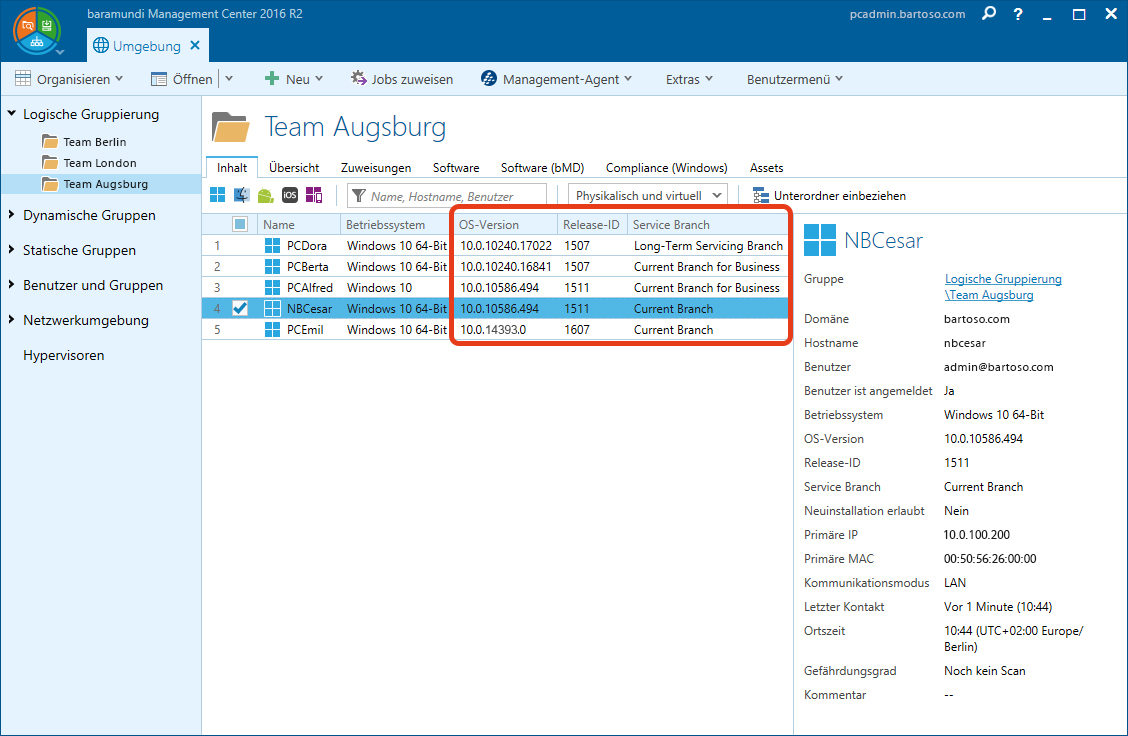This screenshot has width=1128, height=736.
Task: Toggle the select-all checkbox in table header
Action: click(x=240, y=224)
